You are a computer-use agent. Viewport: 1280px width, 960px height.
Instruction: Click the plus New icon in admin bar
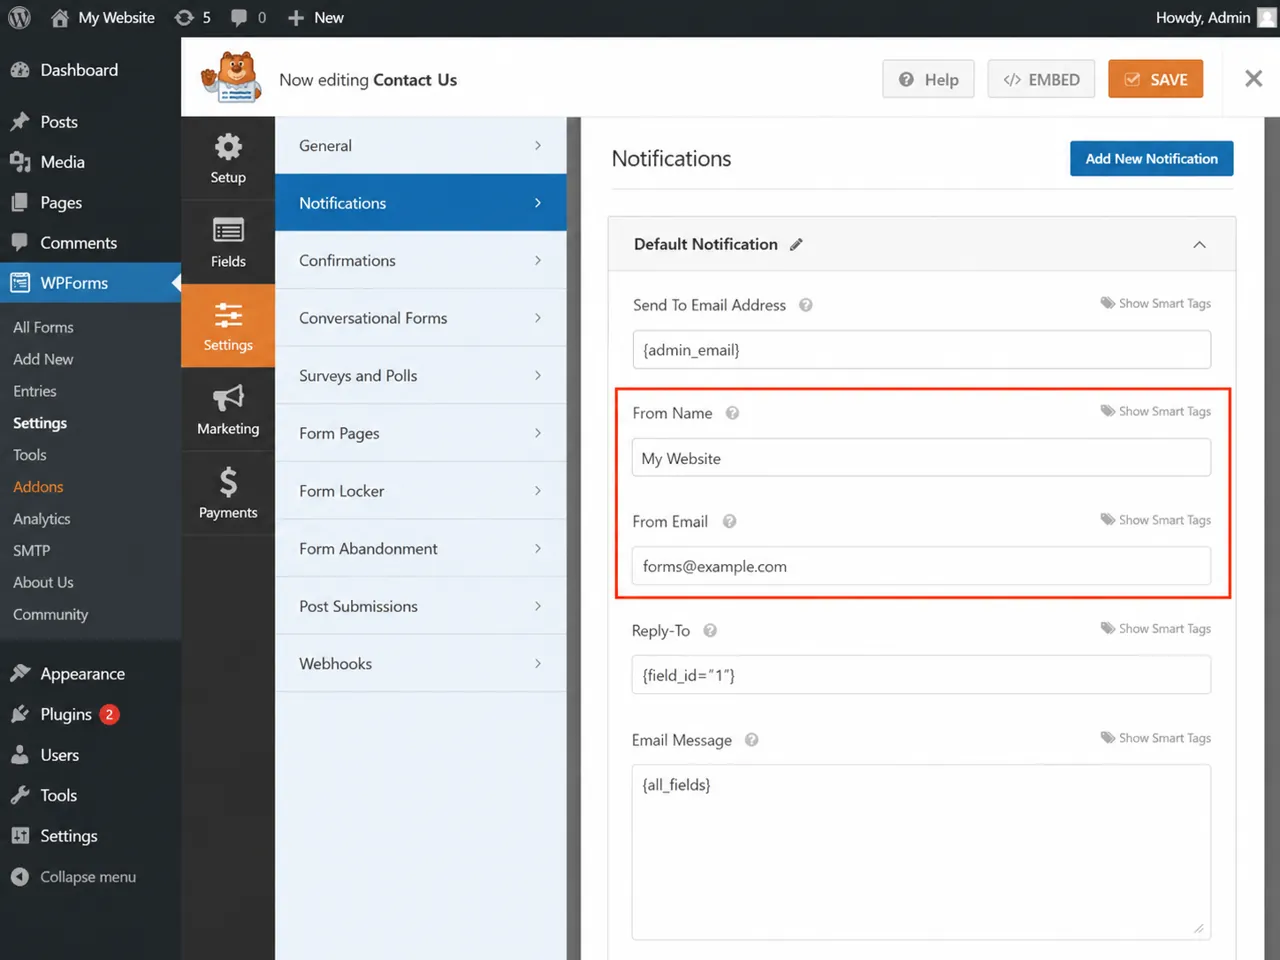[315, 18]
